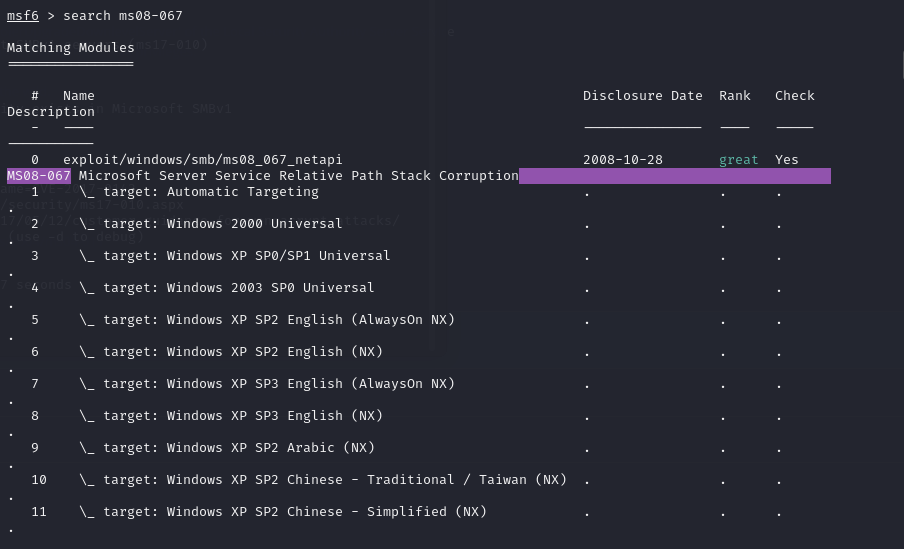Select the Windows 2003 SP0 Universal target
The image size is (904, 549).
pyautogui.click(x=238, y=288)
